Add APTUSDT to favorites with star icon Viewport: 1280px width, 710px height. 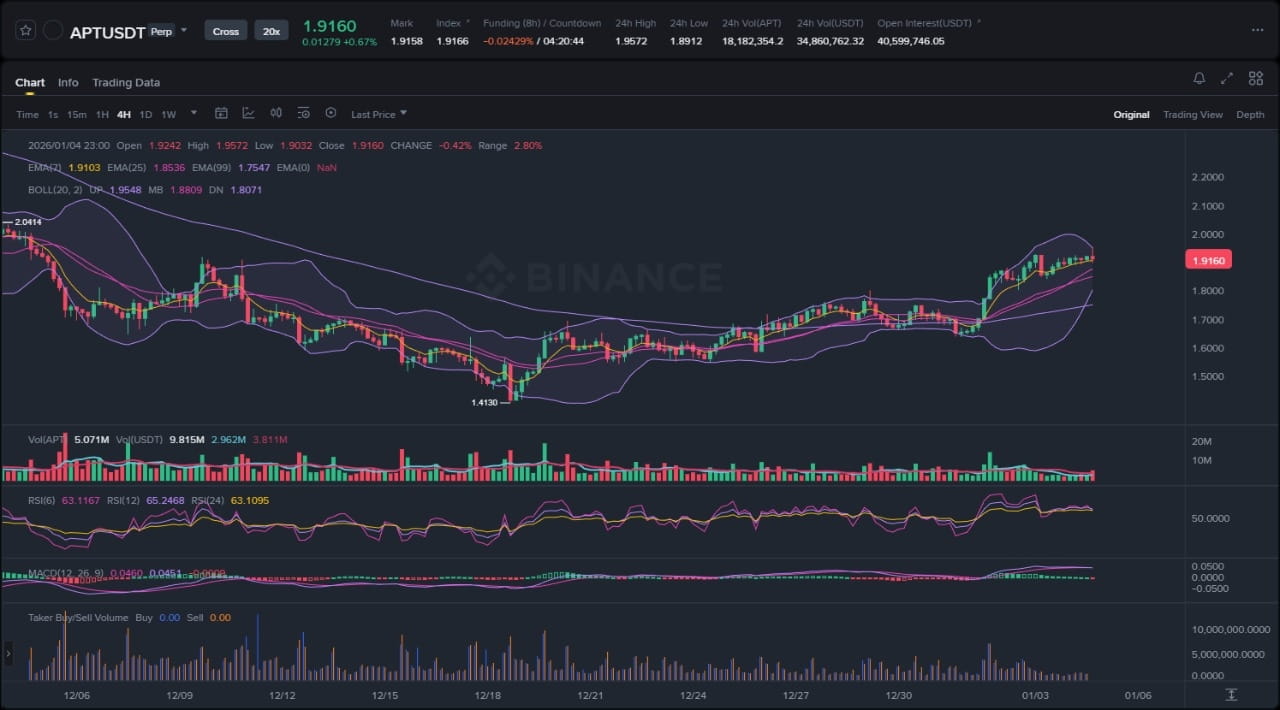26,31
